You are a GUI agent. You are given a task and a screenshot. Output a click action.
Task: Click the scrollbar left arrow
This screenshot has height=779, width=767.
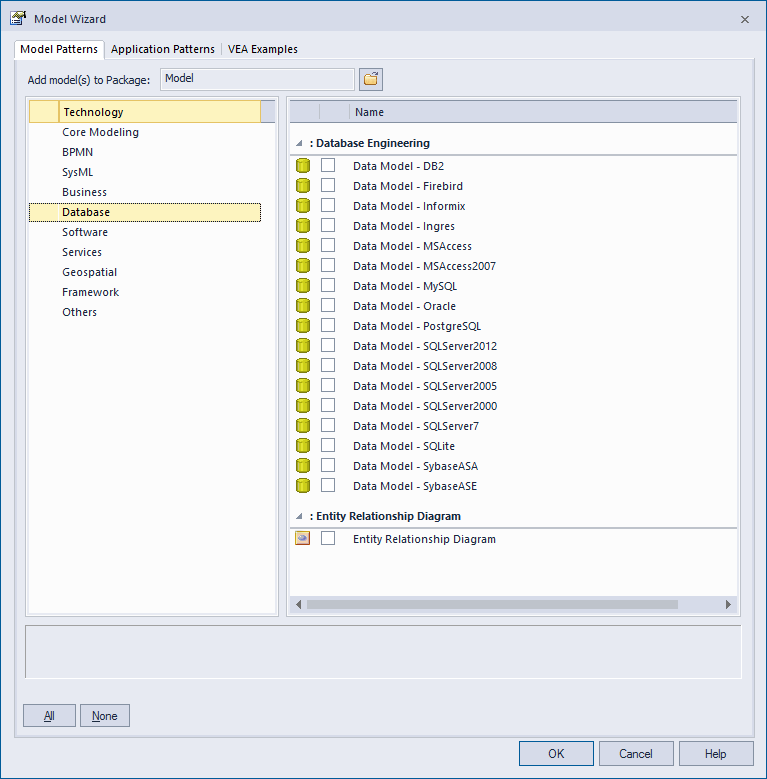tap(298, 604)
